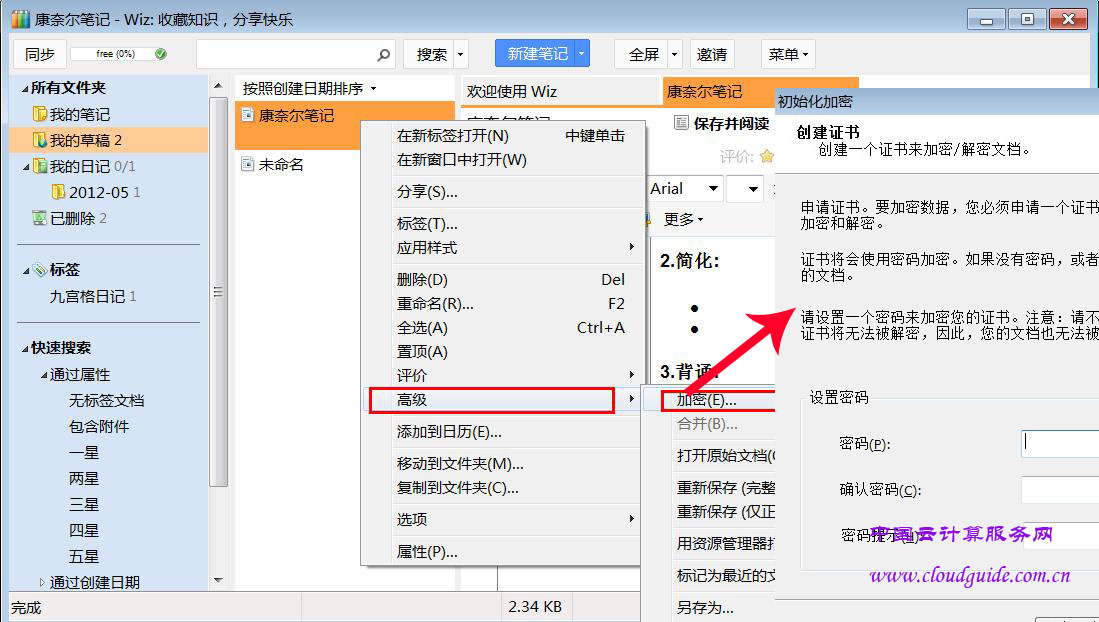Collapse the 所有文件夹 tree node
Image resolution: width=1099 pixels, height=622 pixels.
[x=25, y=88]
